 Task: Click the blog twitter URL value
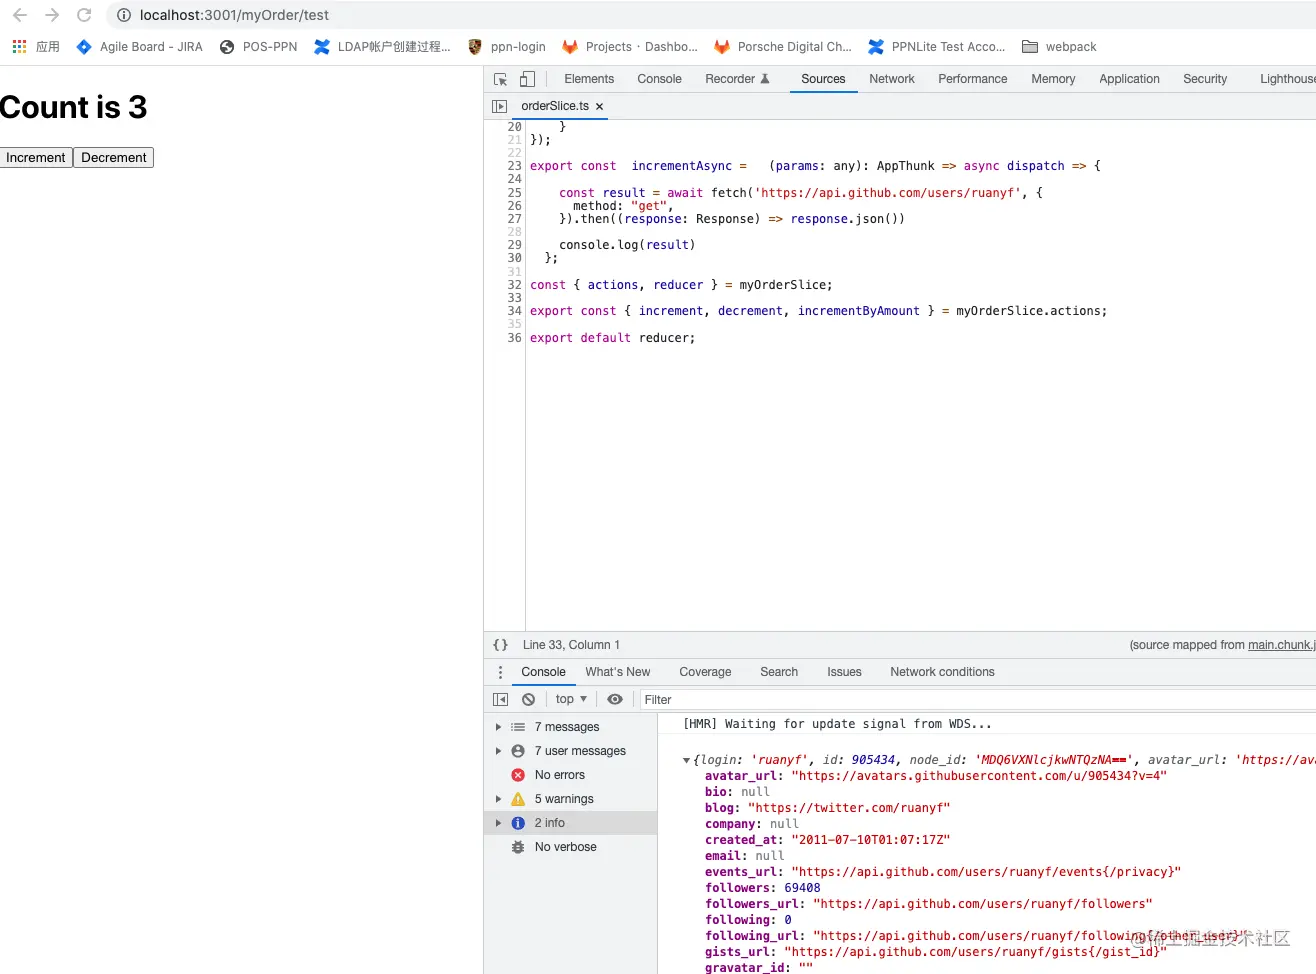point(849,808)
